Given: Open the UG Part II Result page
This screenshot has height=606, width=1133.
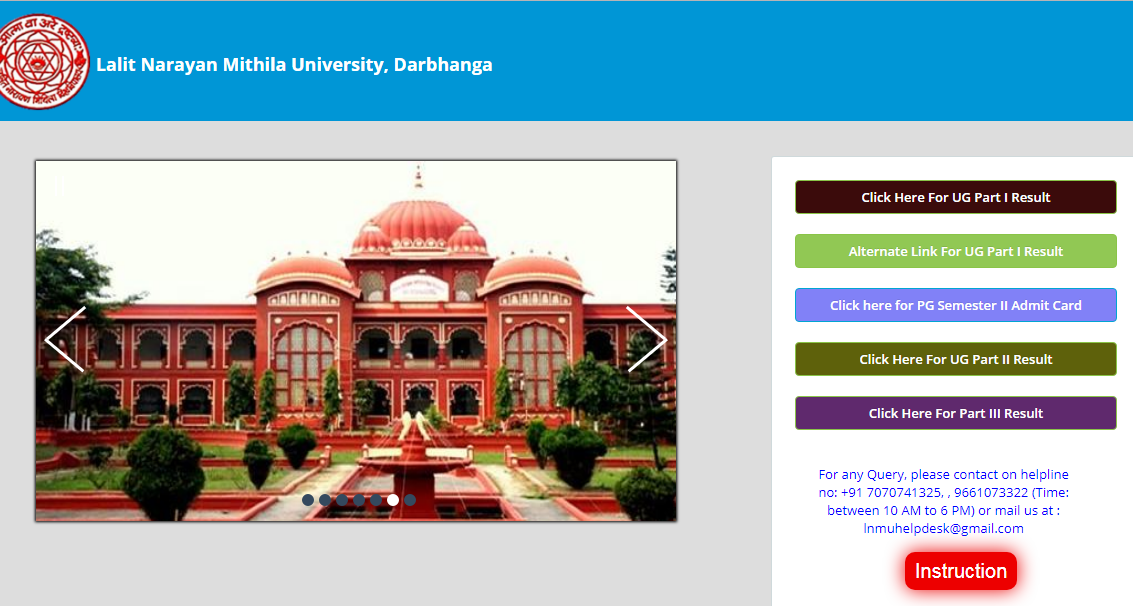Looking at the screenshot, I should click(955, 359).
